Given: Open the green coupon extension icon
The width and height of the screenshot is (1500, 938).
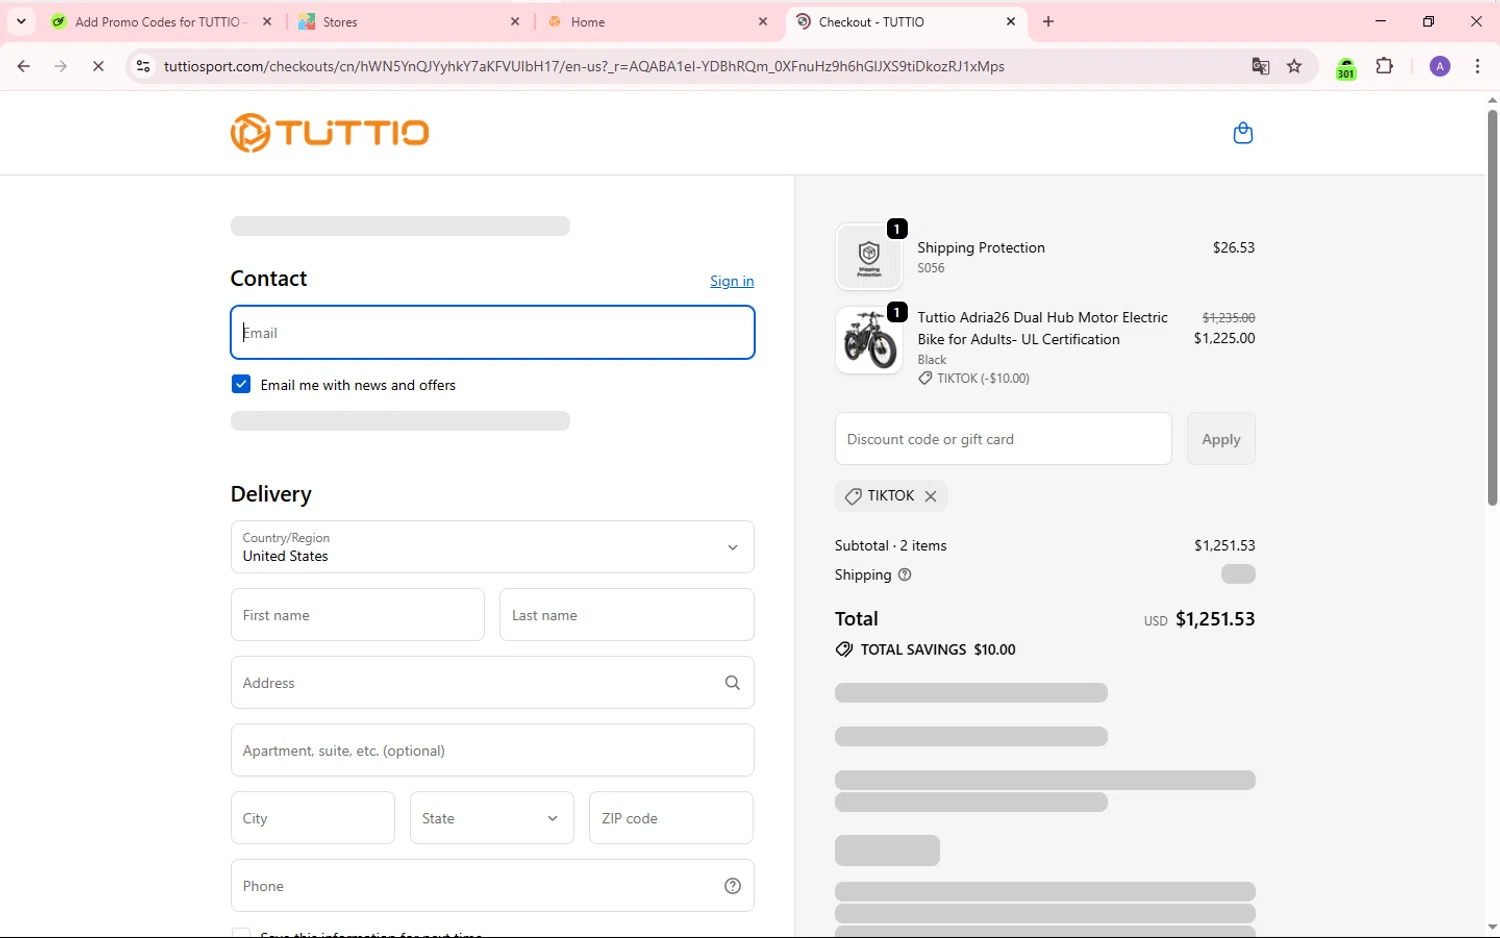Looking at the screenshot, I should pos(1346,68).
